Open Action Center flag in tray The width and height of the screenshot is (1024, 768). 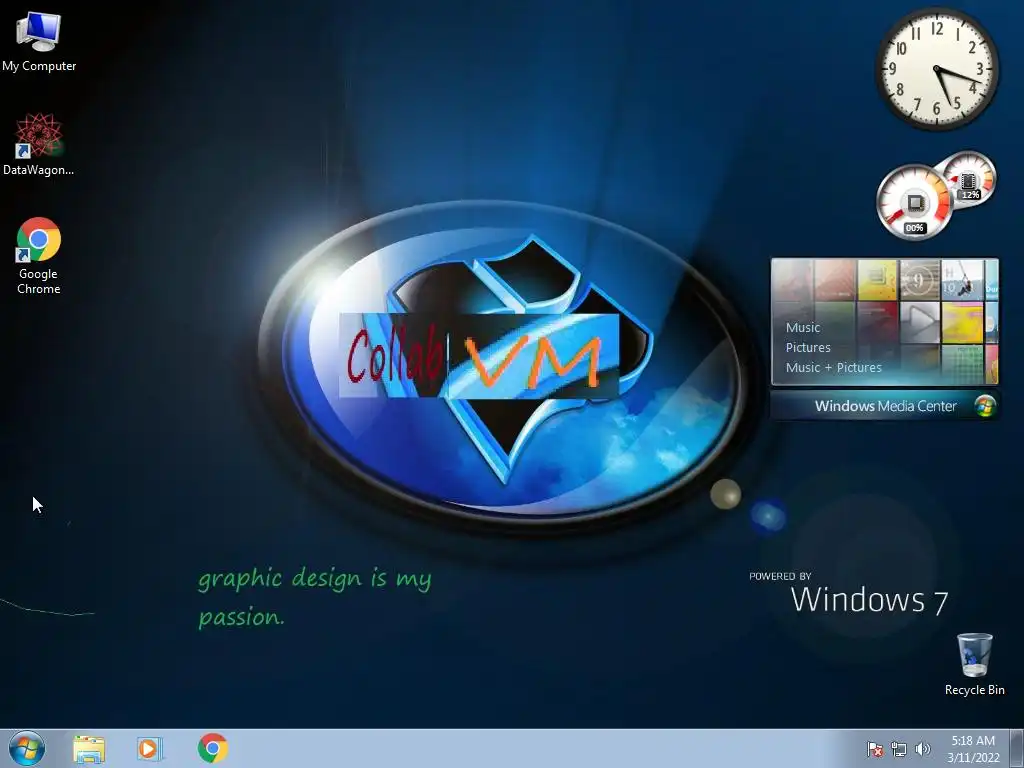point(874,749)
